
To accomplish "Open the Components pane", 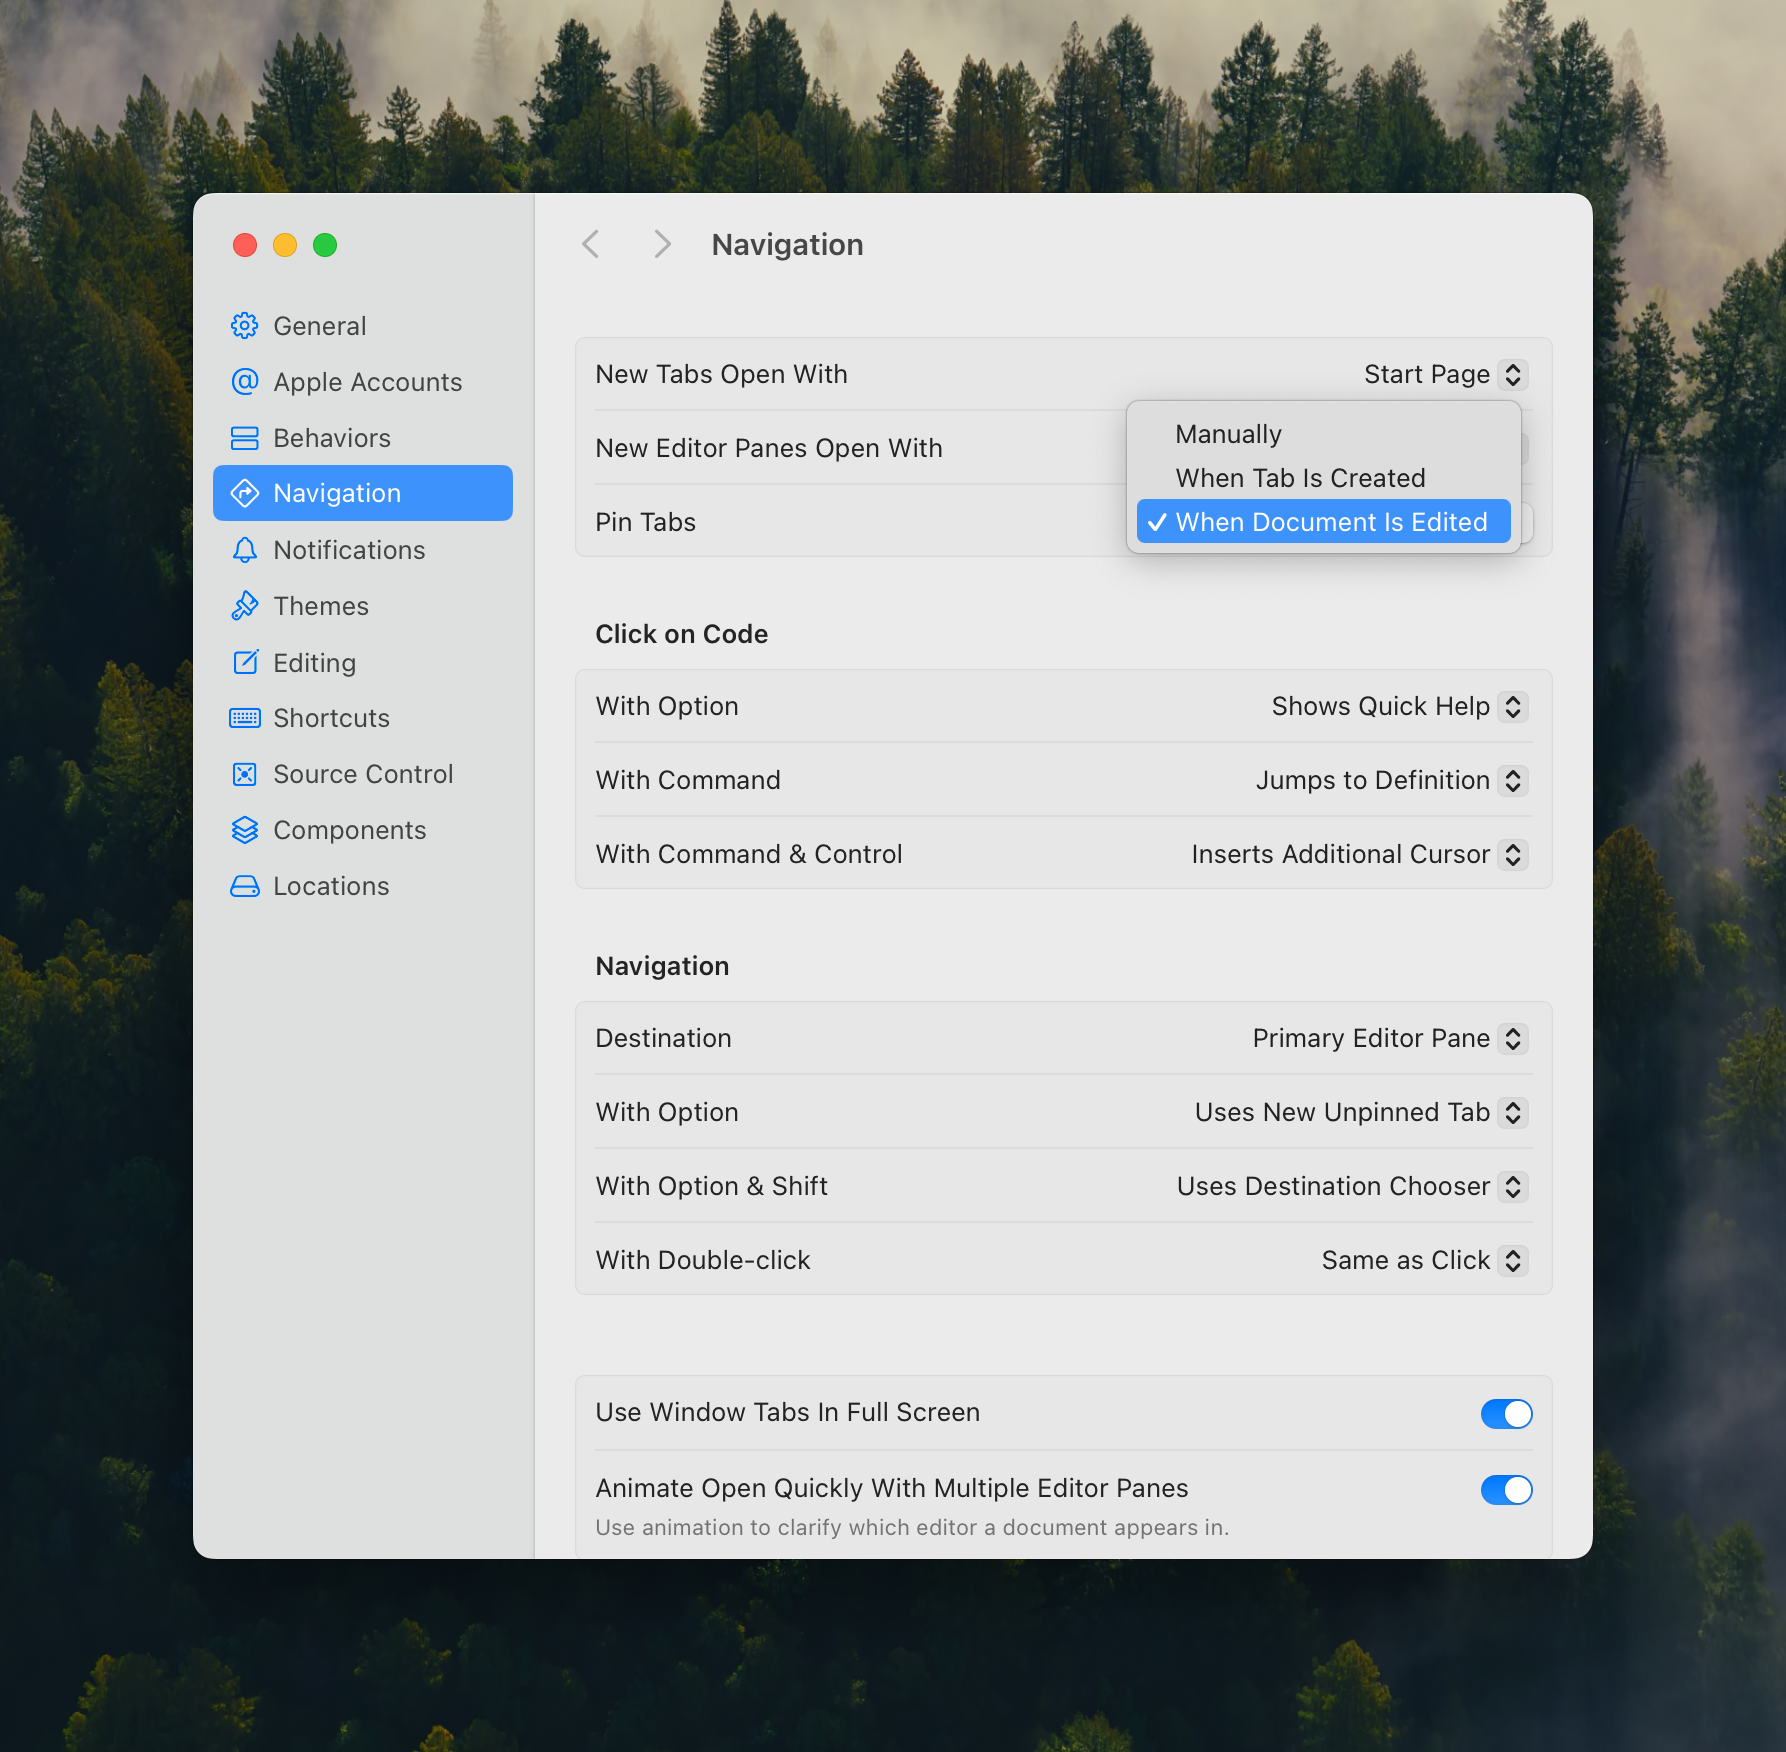I will [363, 830].
